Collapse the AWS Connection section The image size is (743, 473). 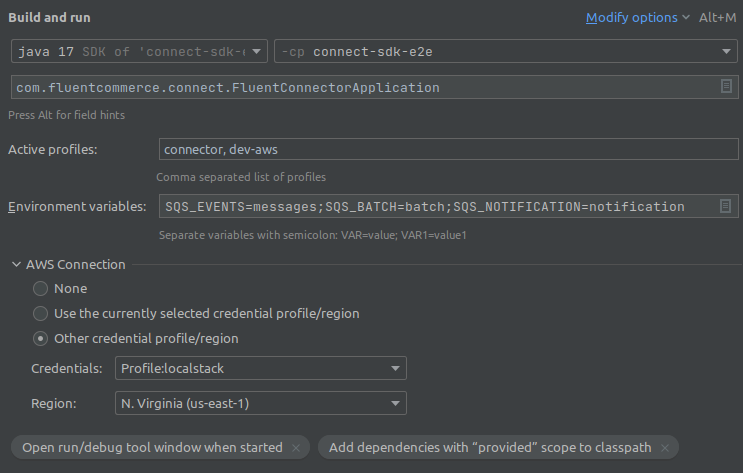pyautogui.click(x=17, y=265)
